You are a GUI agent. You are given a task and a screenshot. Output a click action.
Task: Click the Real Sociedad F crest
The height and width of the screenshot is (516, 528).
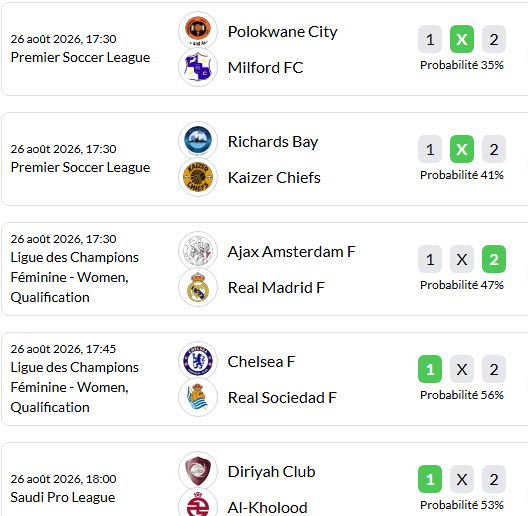click(198, 397)
